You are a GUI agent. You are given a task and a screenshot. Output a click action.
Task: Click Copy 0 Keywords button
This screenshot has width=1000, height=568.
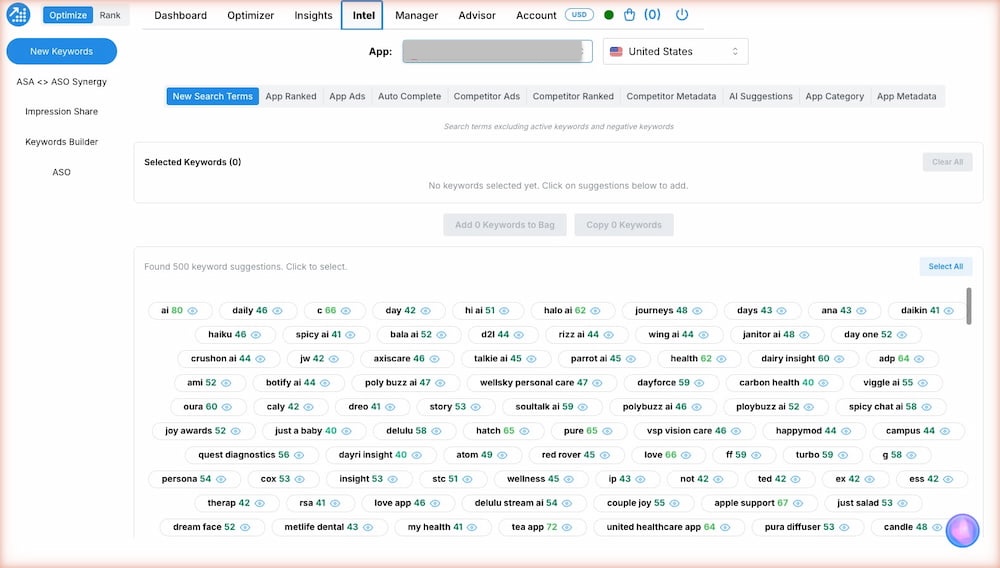624,225
